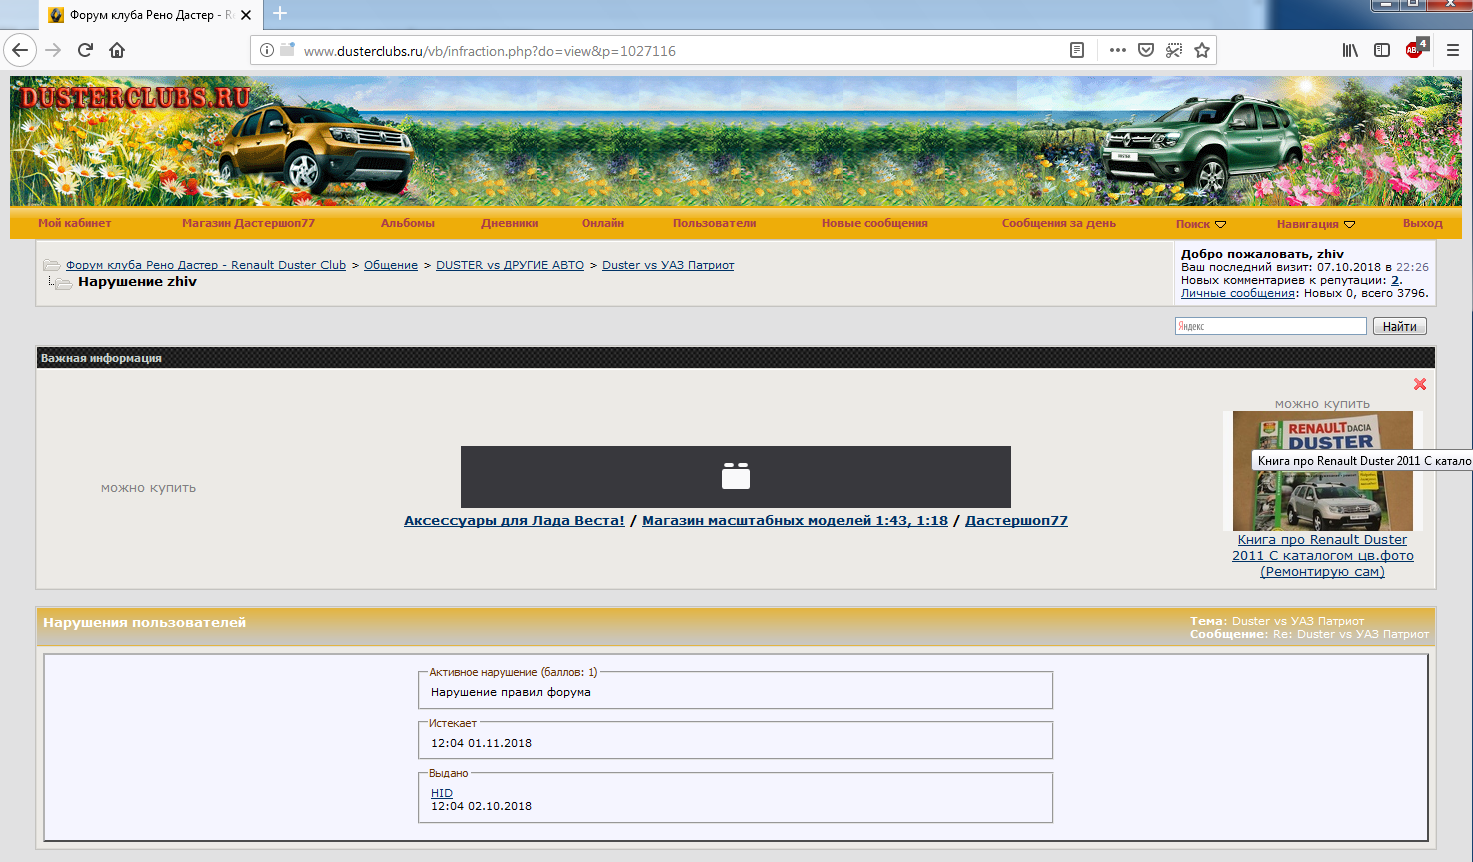Click reputation comments count 2 link
Image resolution: width=1473 pixels, height=862 pixels.
coord(1395,280)
